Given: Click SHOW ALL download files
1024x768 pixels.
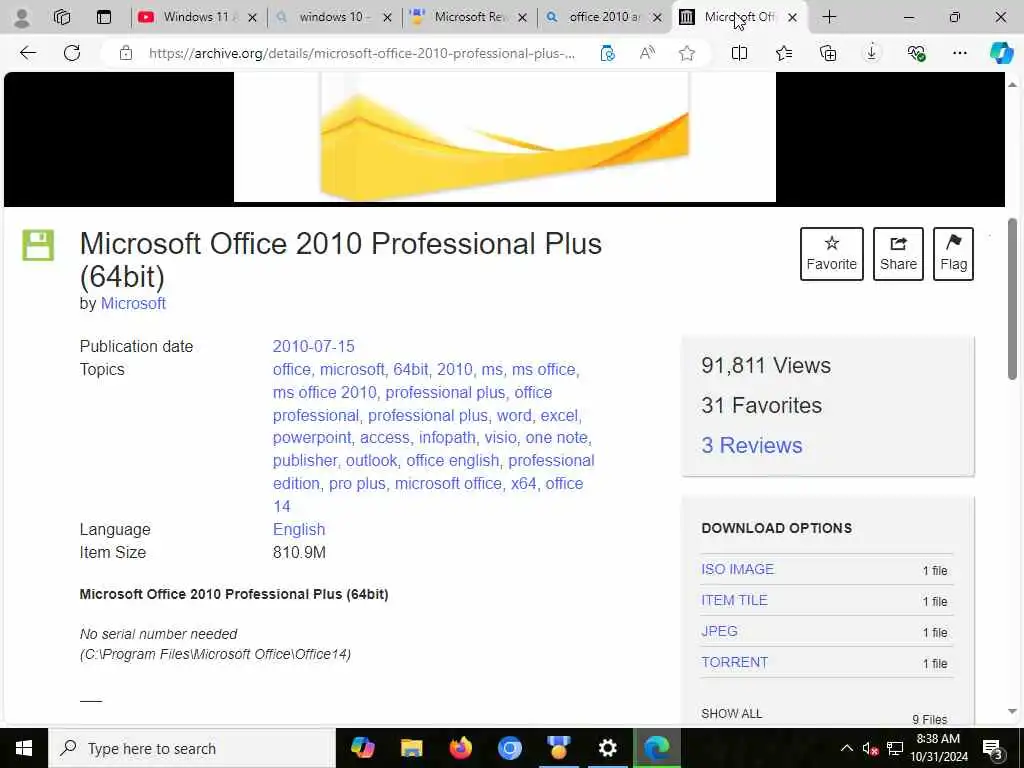Looking at the screenshot, I should pos(731,714).
